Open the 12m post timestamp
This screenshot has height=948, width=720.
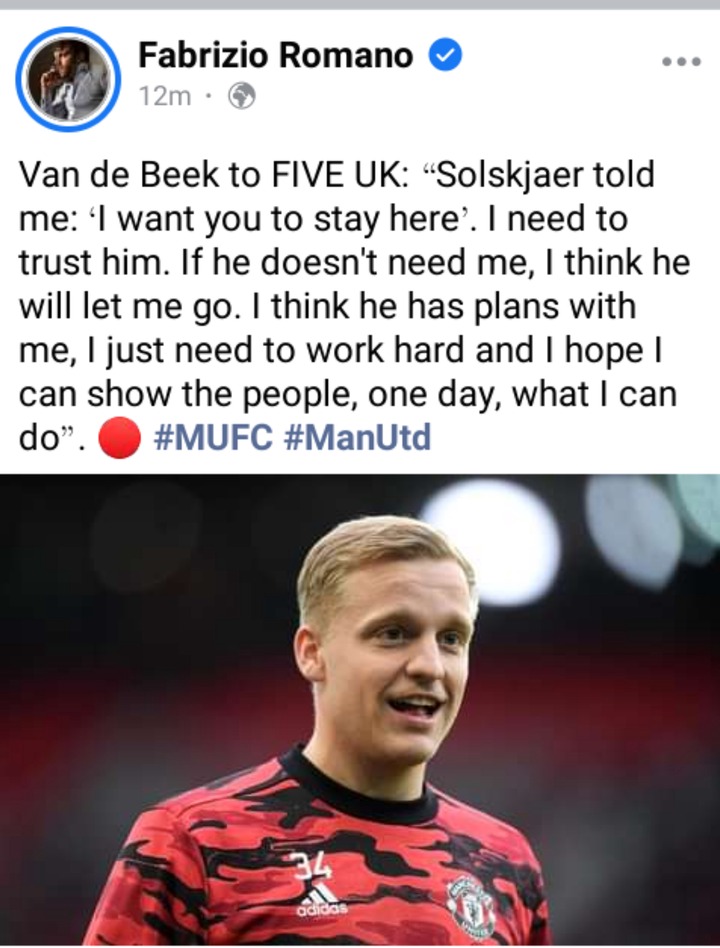(164, 96)
